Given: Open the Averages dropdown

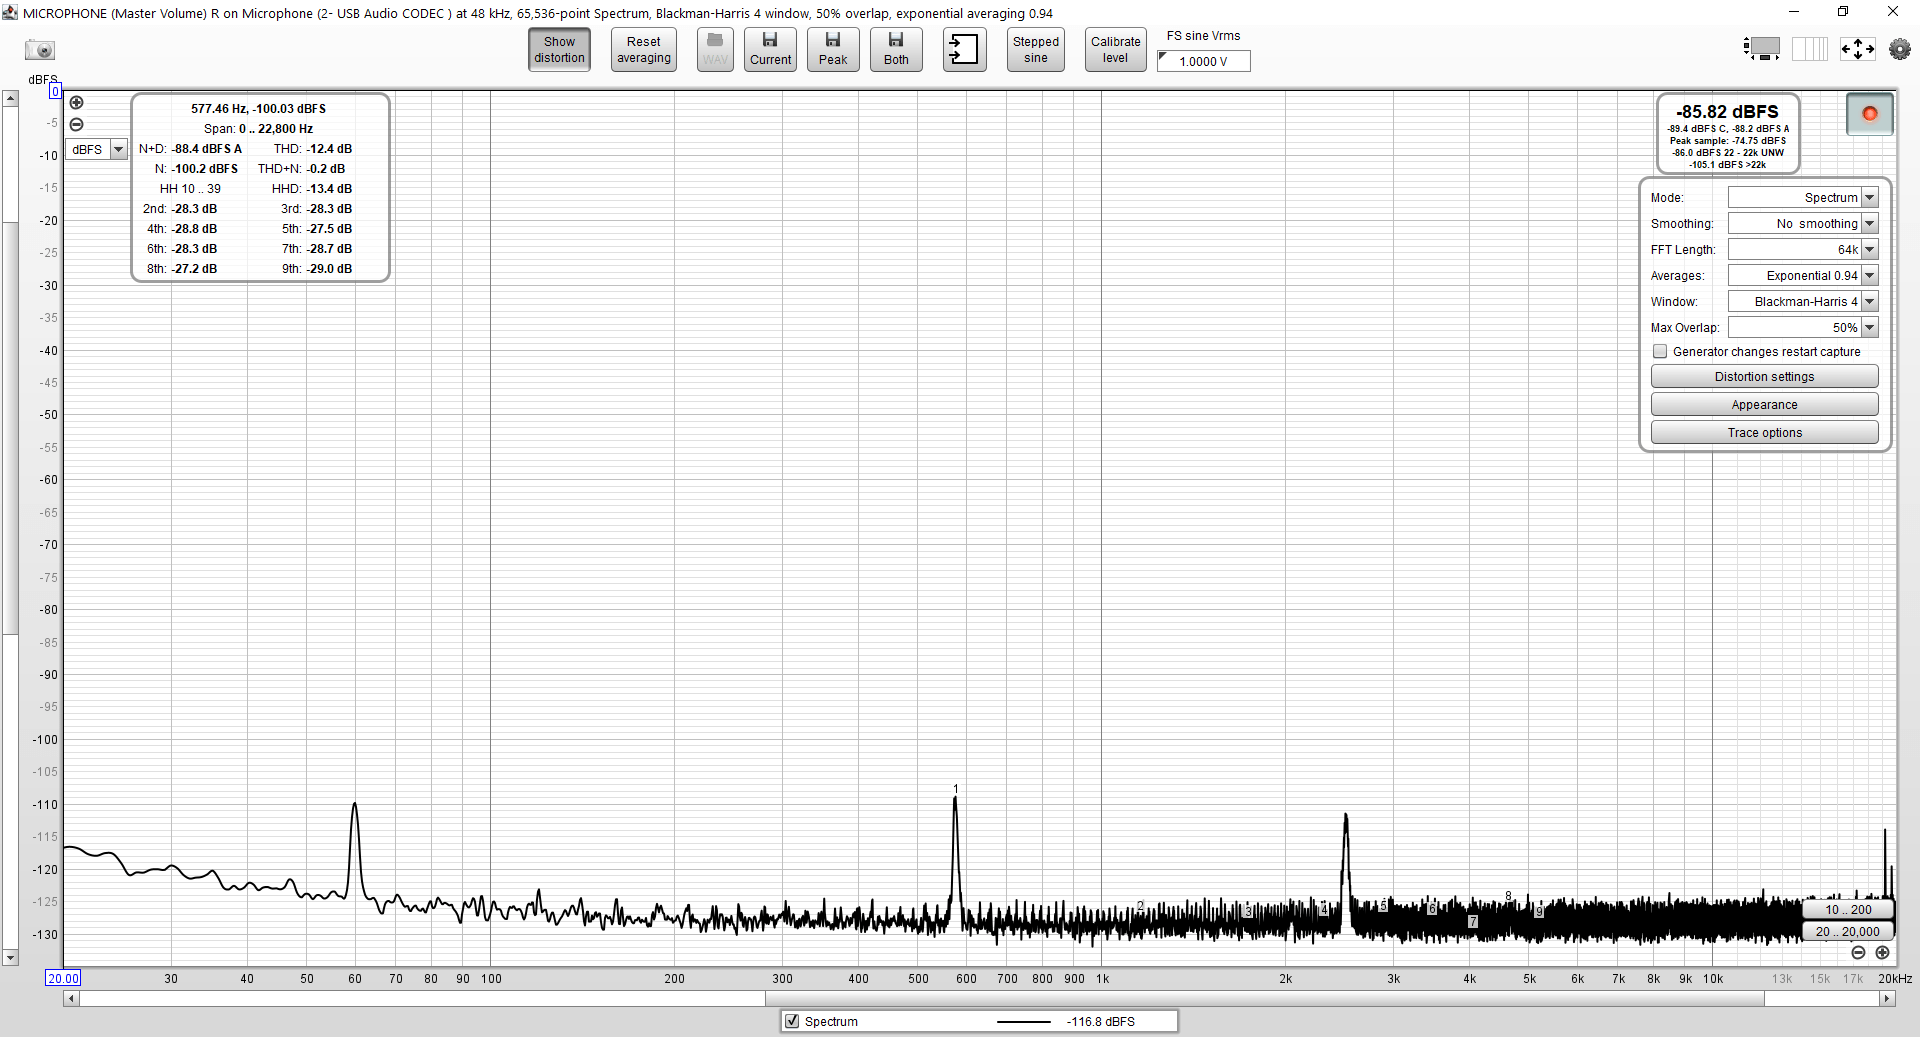Looking at the screenshot, I should click(1804, 276).
